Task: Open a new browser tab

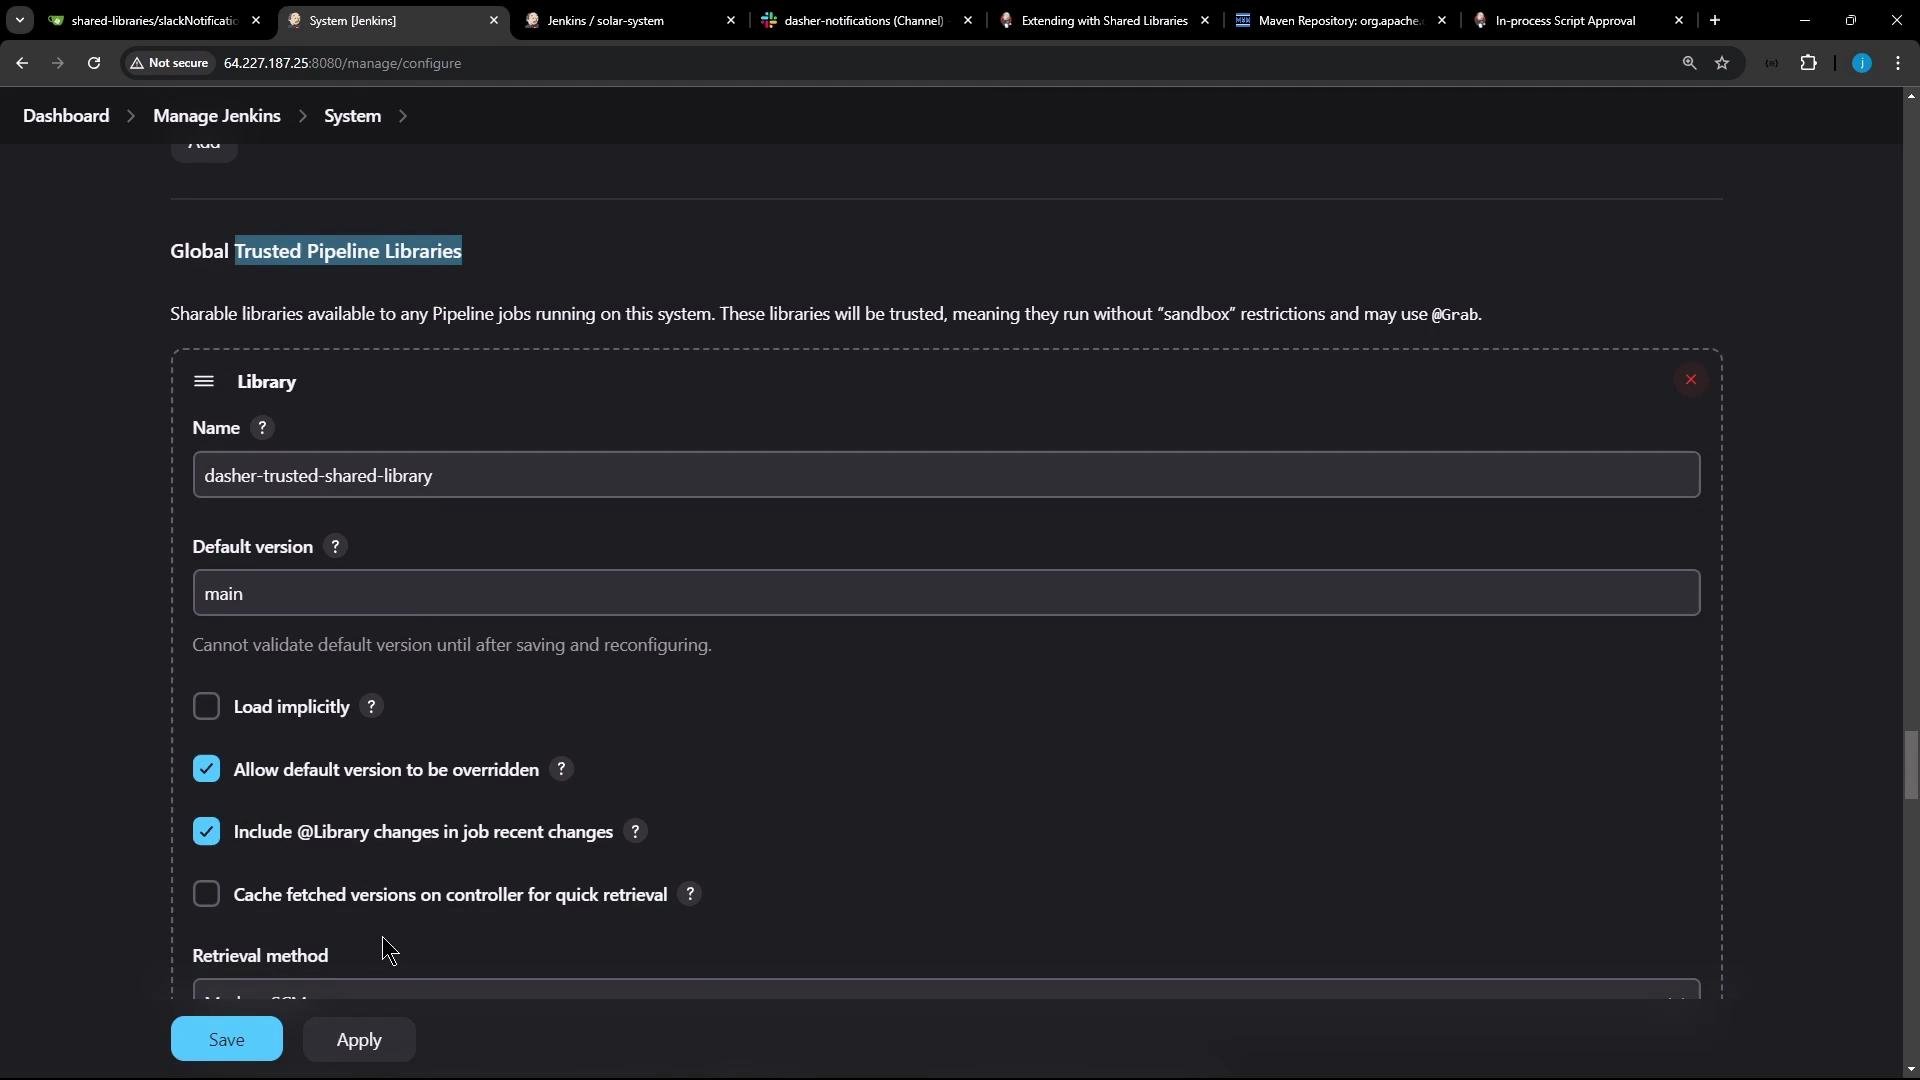Action: tap(1715, 20)
